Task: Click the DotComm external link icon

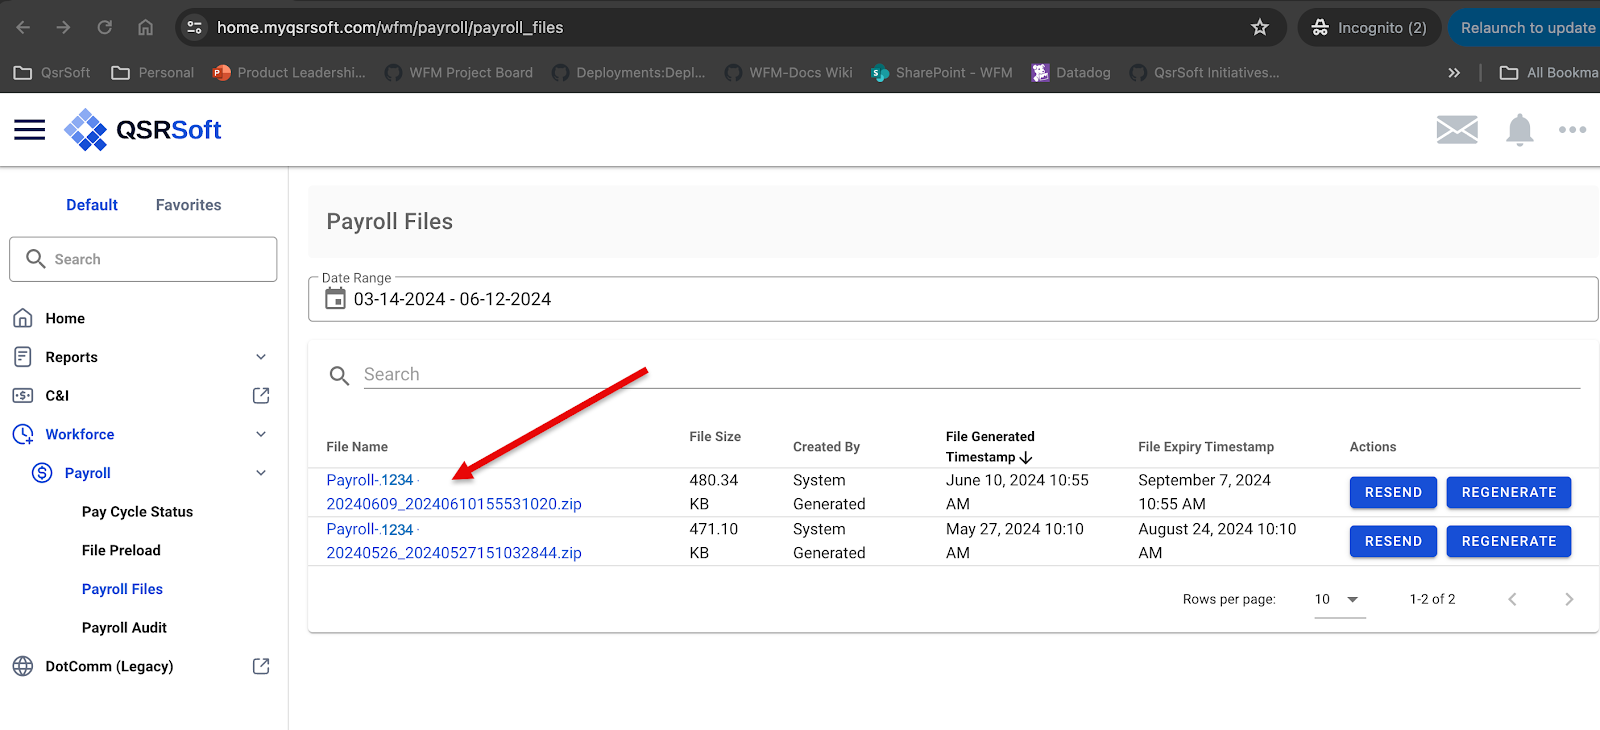Action: pos(261,666)
